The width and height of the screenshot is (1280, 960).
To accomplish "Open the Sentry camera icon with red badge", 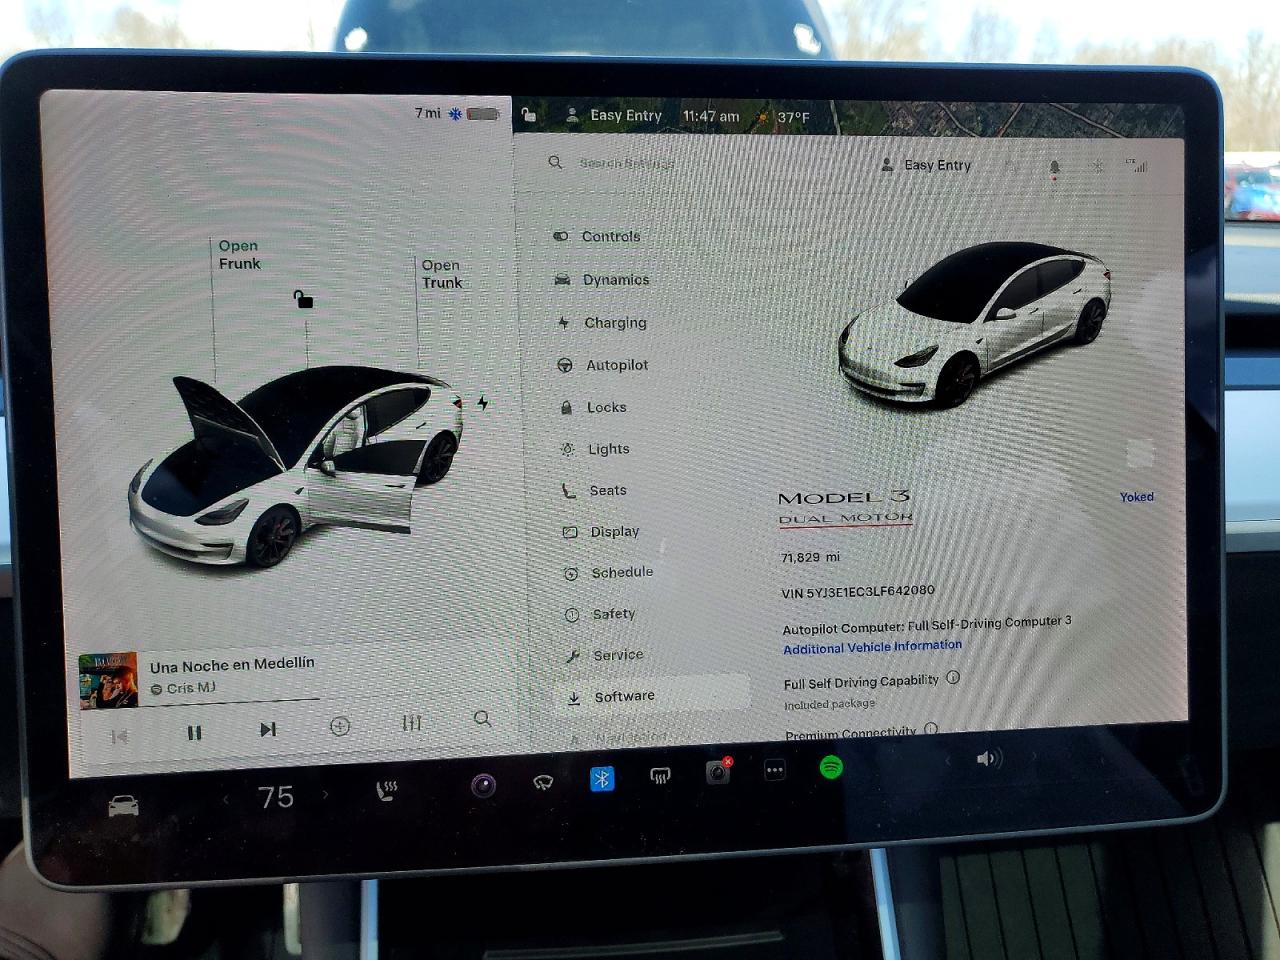I will [718, 771].
